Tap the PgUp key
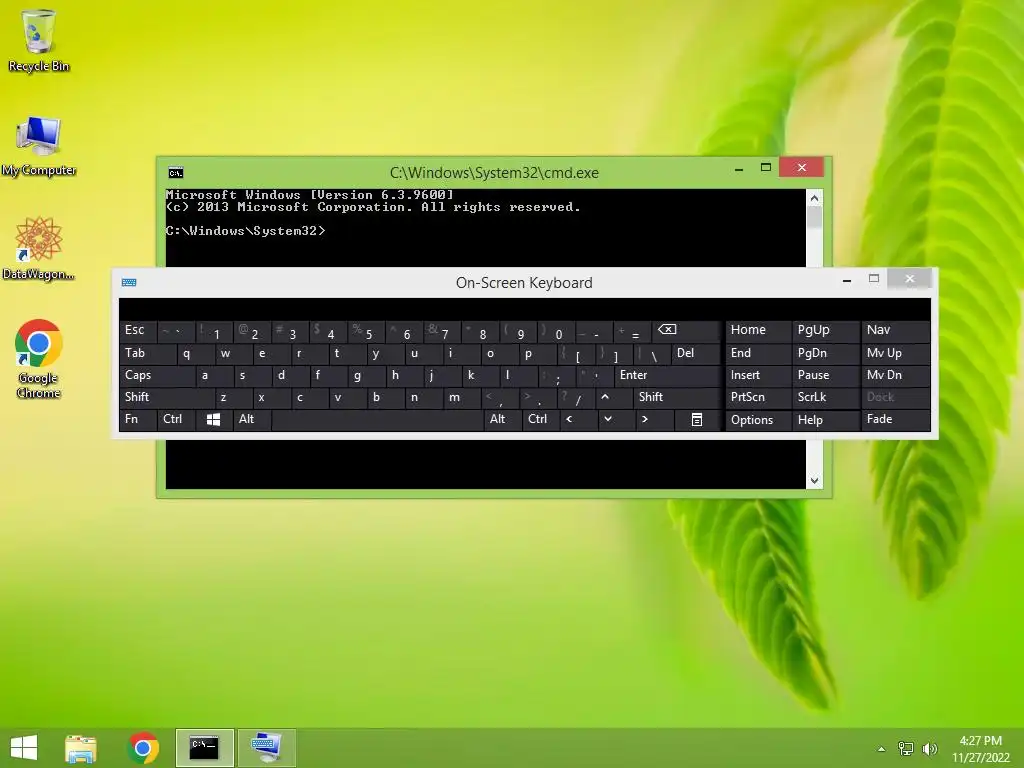Screen dimensions: 1024x768 tap(825, 330)
